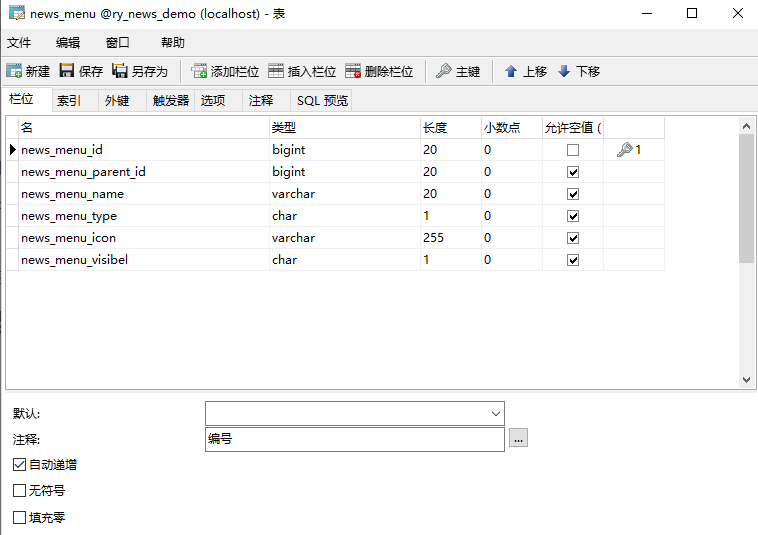
Task: Click the 小数点 column header
Action: pos(512,128)
